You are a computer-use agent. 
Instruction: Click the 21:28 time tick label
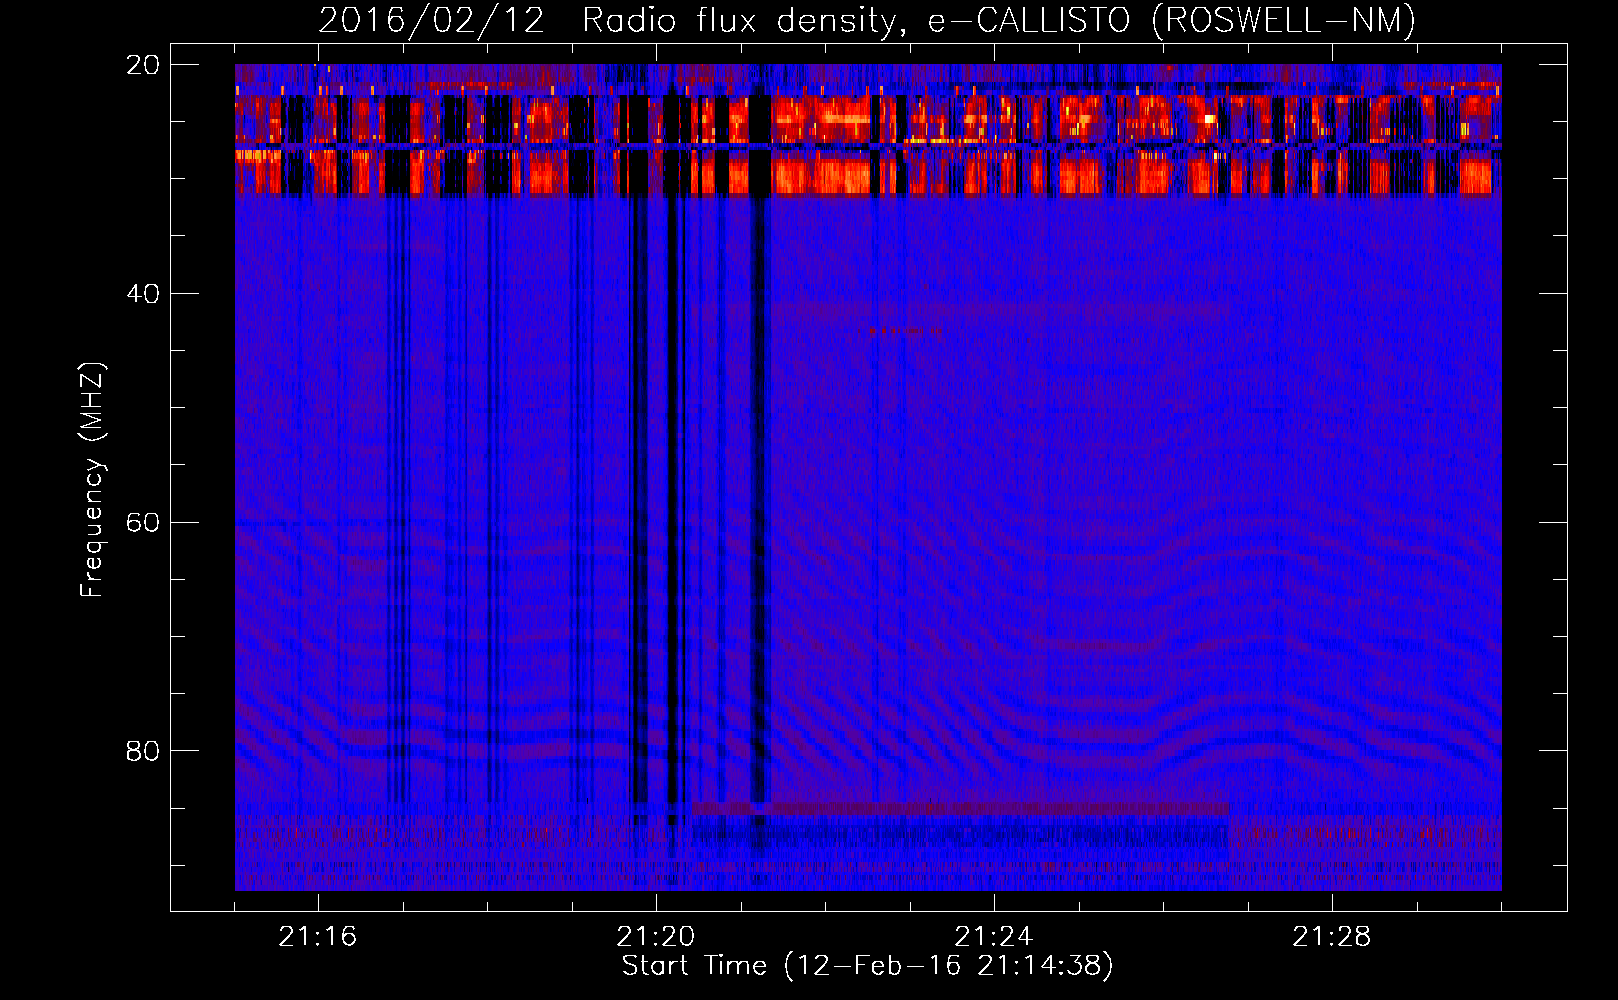pyautogui.click(x=1332, y=937)
